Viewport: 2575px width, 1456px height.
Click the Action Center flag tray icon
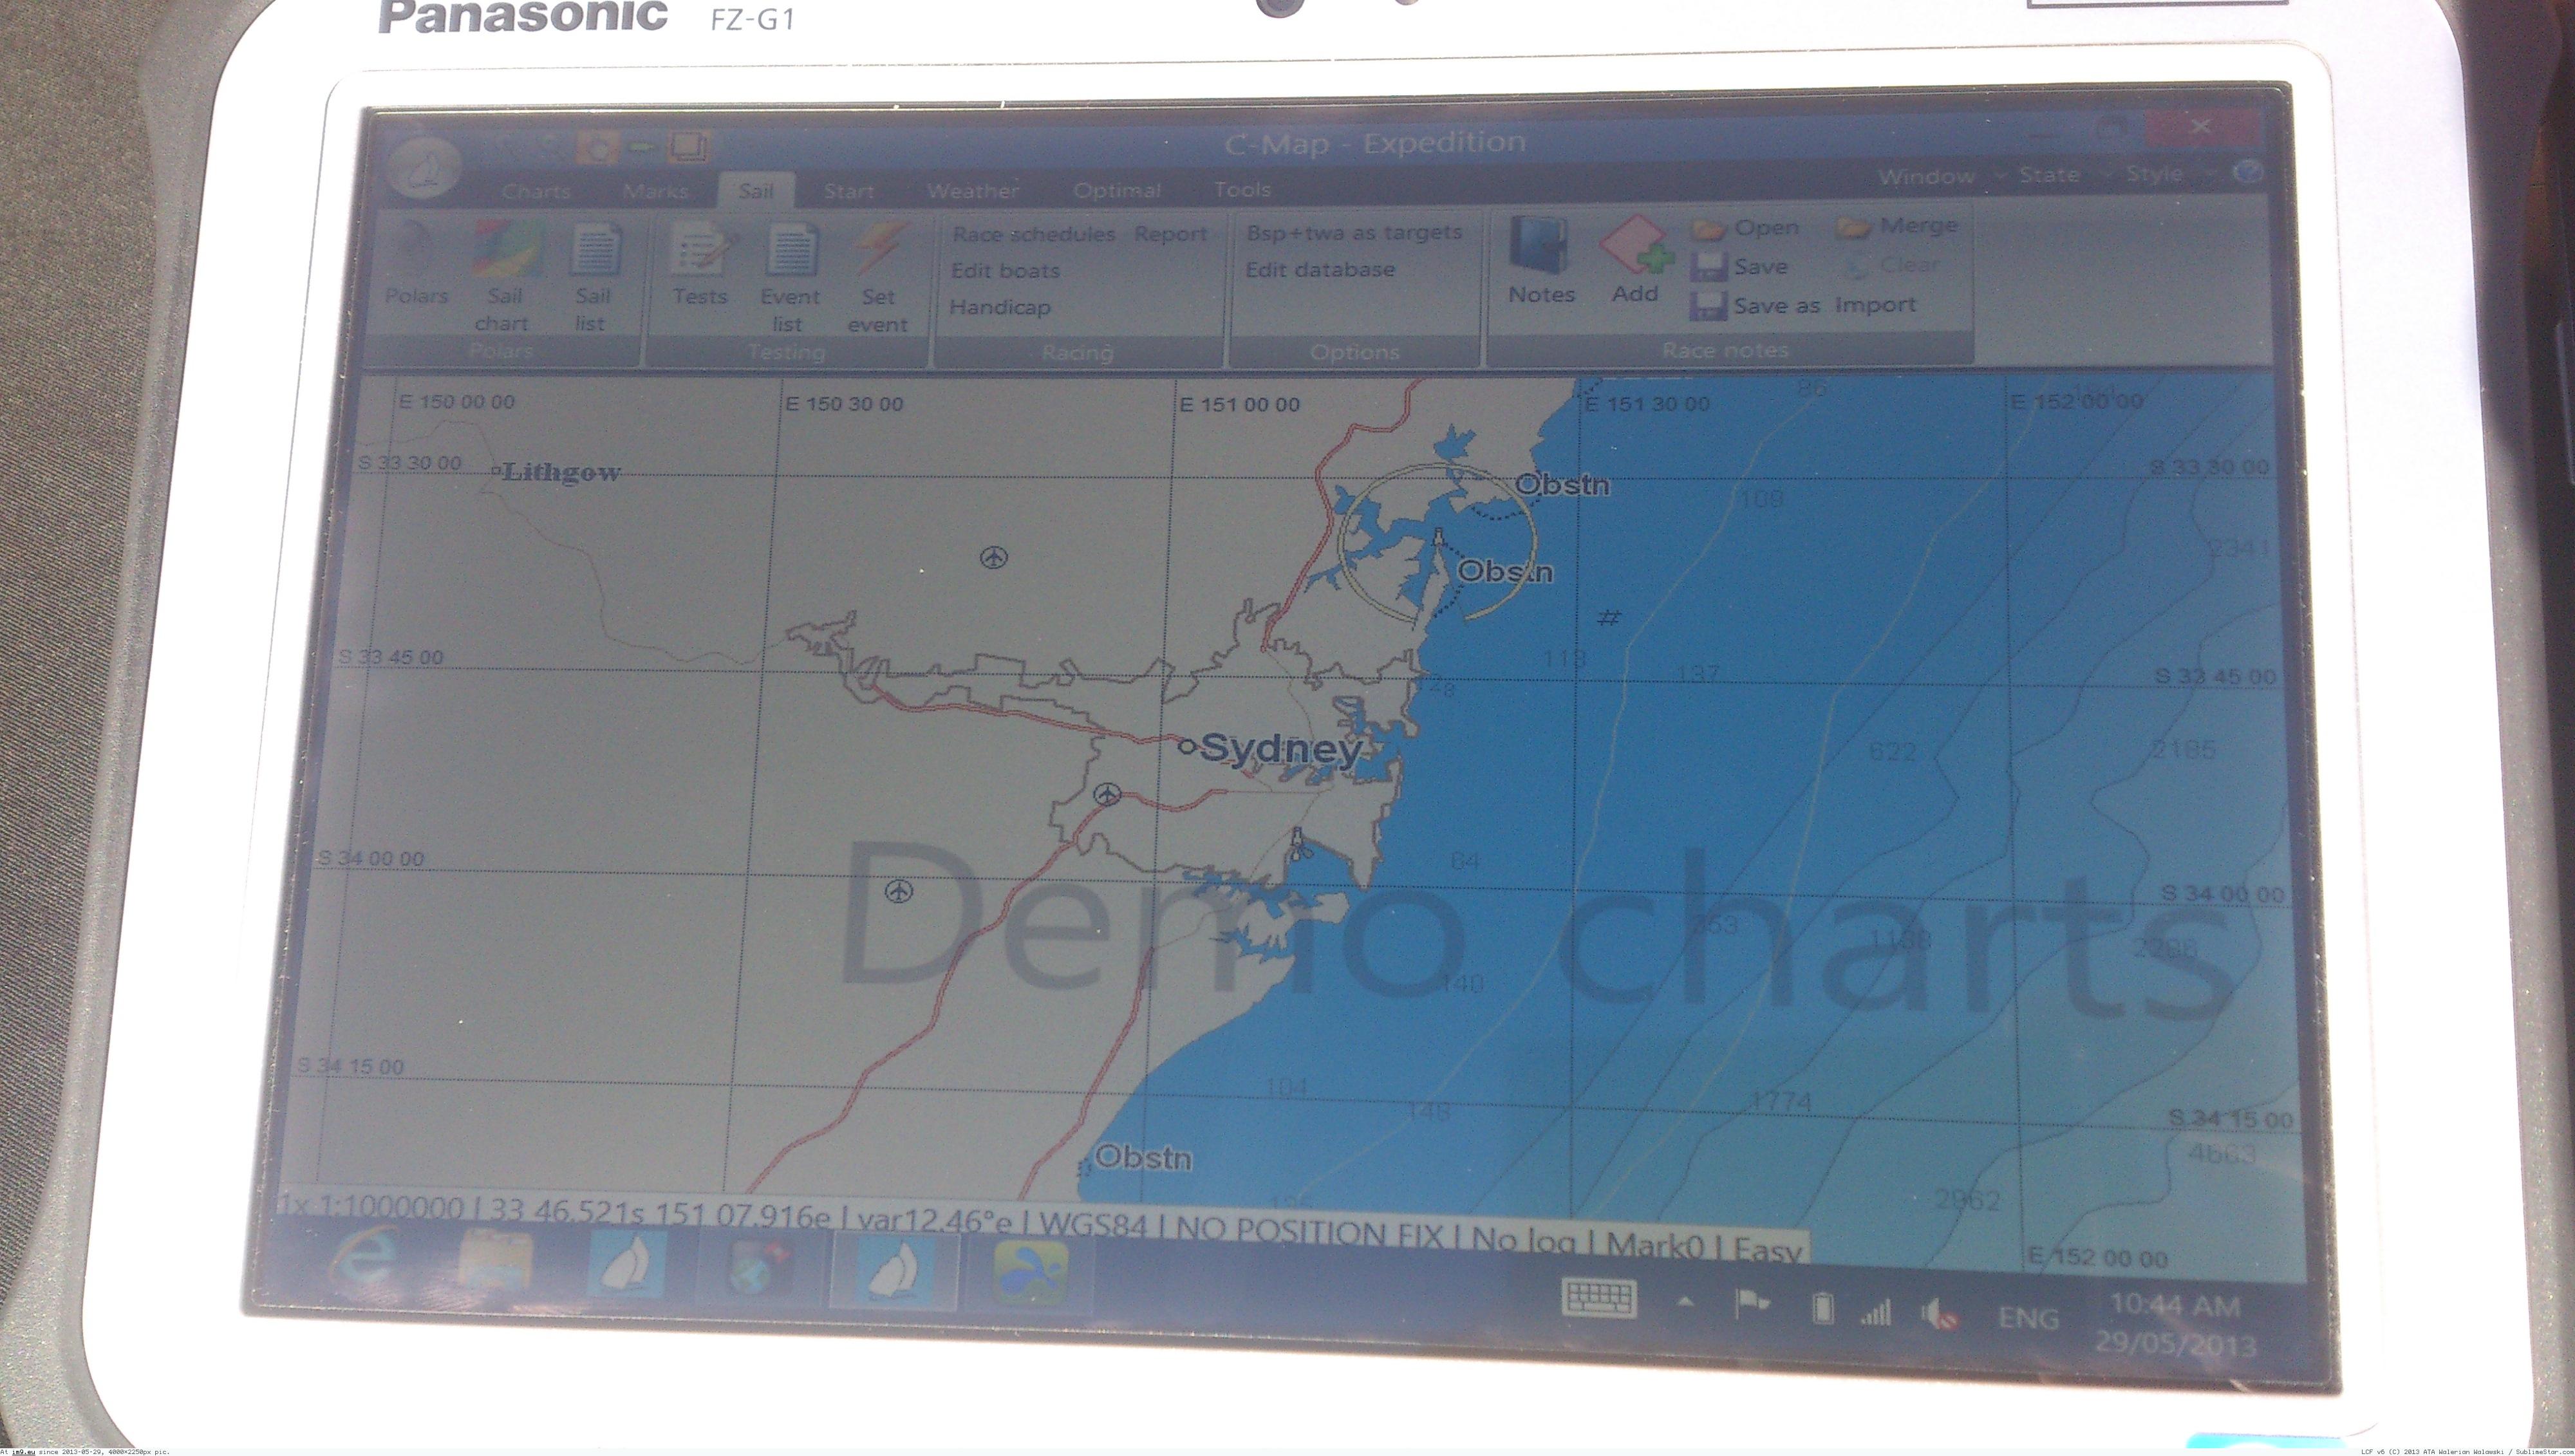point(1752,1304)
